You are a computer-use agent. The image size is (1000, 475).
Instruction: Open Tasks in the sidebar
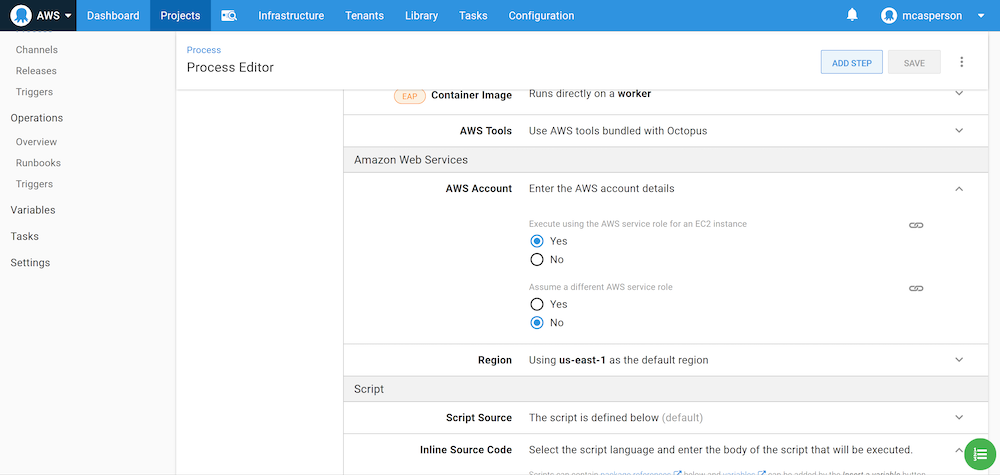tap(24, 236)
